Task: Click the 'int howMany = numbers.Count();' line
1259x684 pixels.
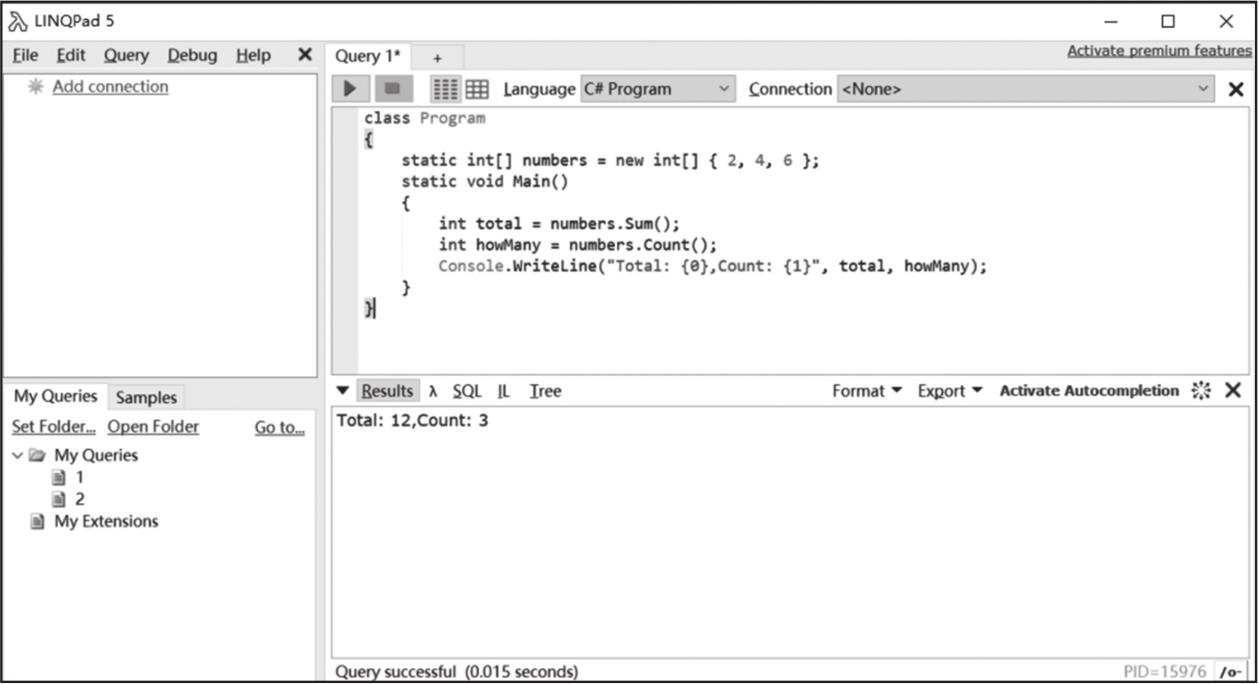Action: (578, 245)
